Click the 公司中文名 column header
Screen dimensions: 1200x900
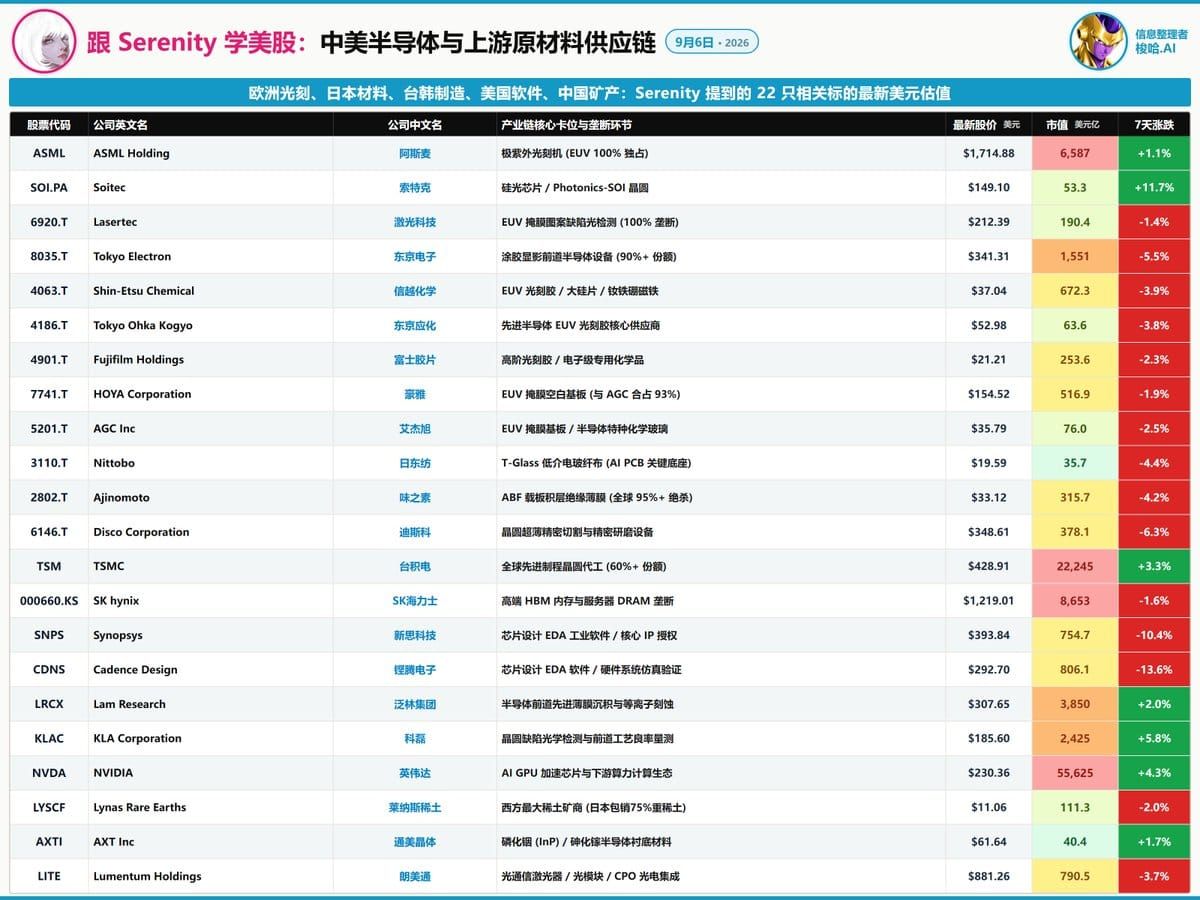(415, 125)
